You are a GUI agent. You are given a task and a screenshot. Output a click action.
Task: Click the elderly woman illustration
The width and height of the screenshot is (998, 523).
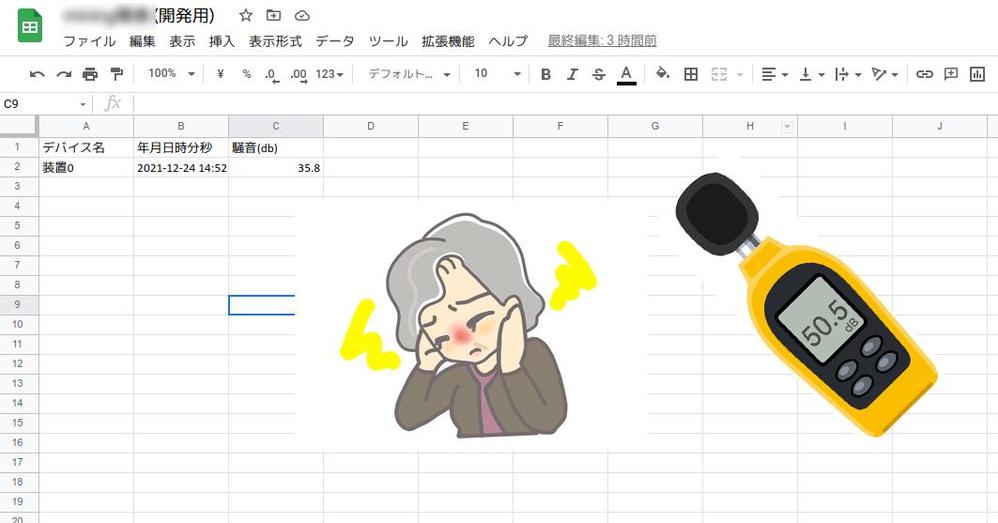(x=471, y=326)
